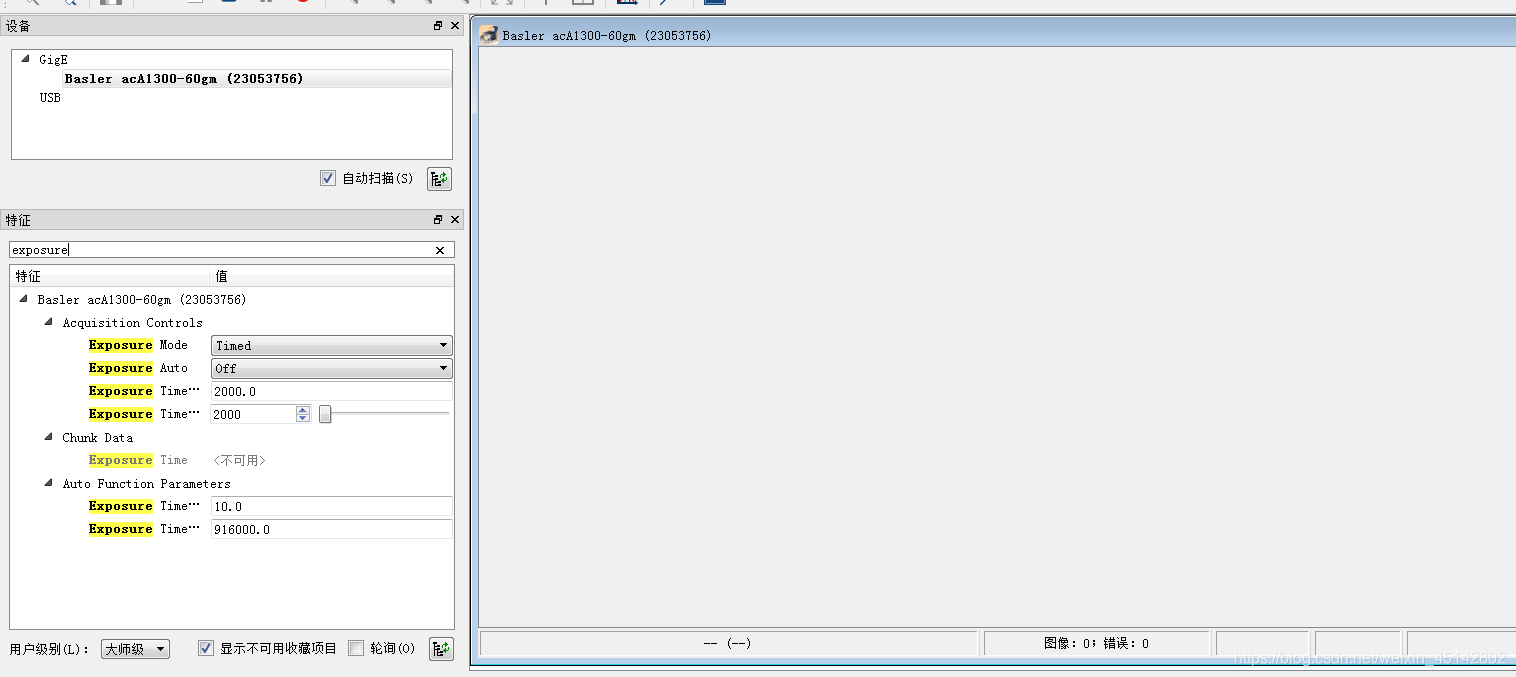The width and height of the screenshot is (1516, 677).
Task: Close the 设备 panel
Action: click(x=455, y=26)
